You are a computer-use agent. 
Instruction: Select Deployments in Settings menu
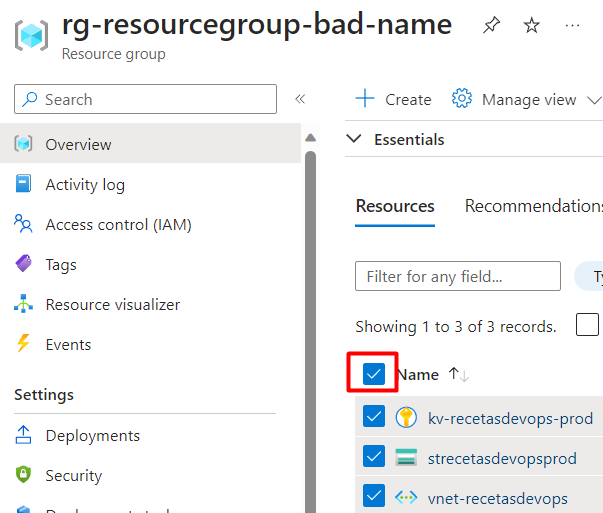click(x=92, y=436)
